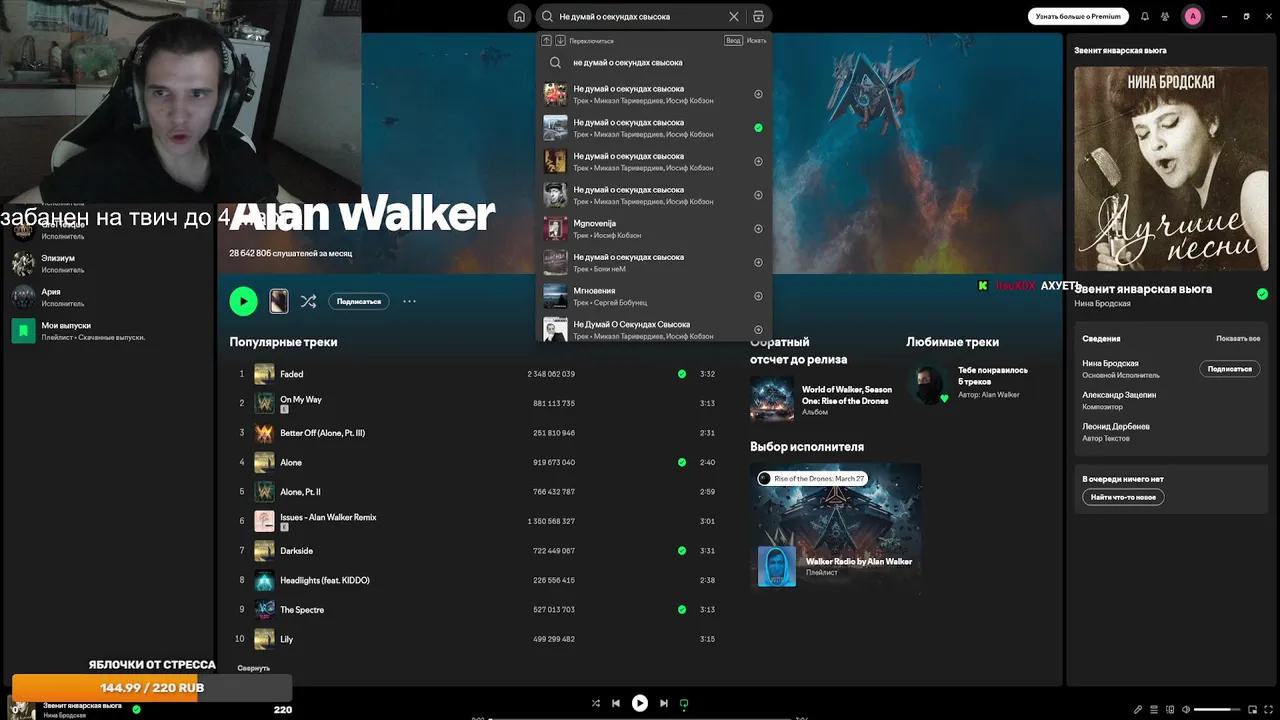The width and height of the screenshot is (1280, 720).
Task: Toggle liked check beside 'Звенит январская вьюга' in panel
Action: (x=1262, y=294)
